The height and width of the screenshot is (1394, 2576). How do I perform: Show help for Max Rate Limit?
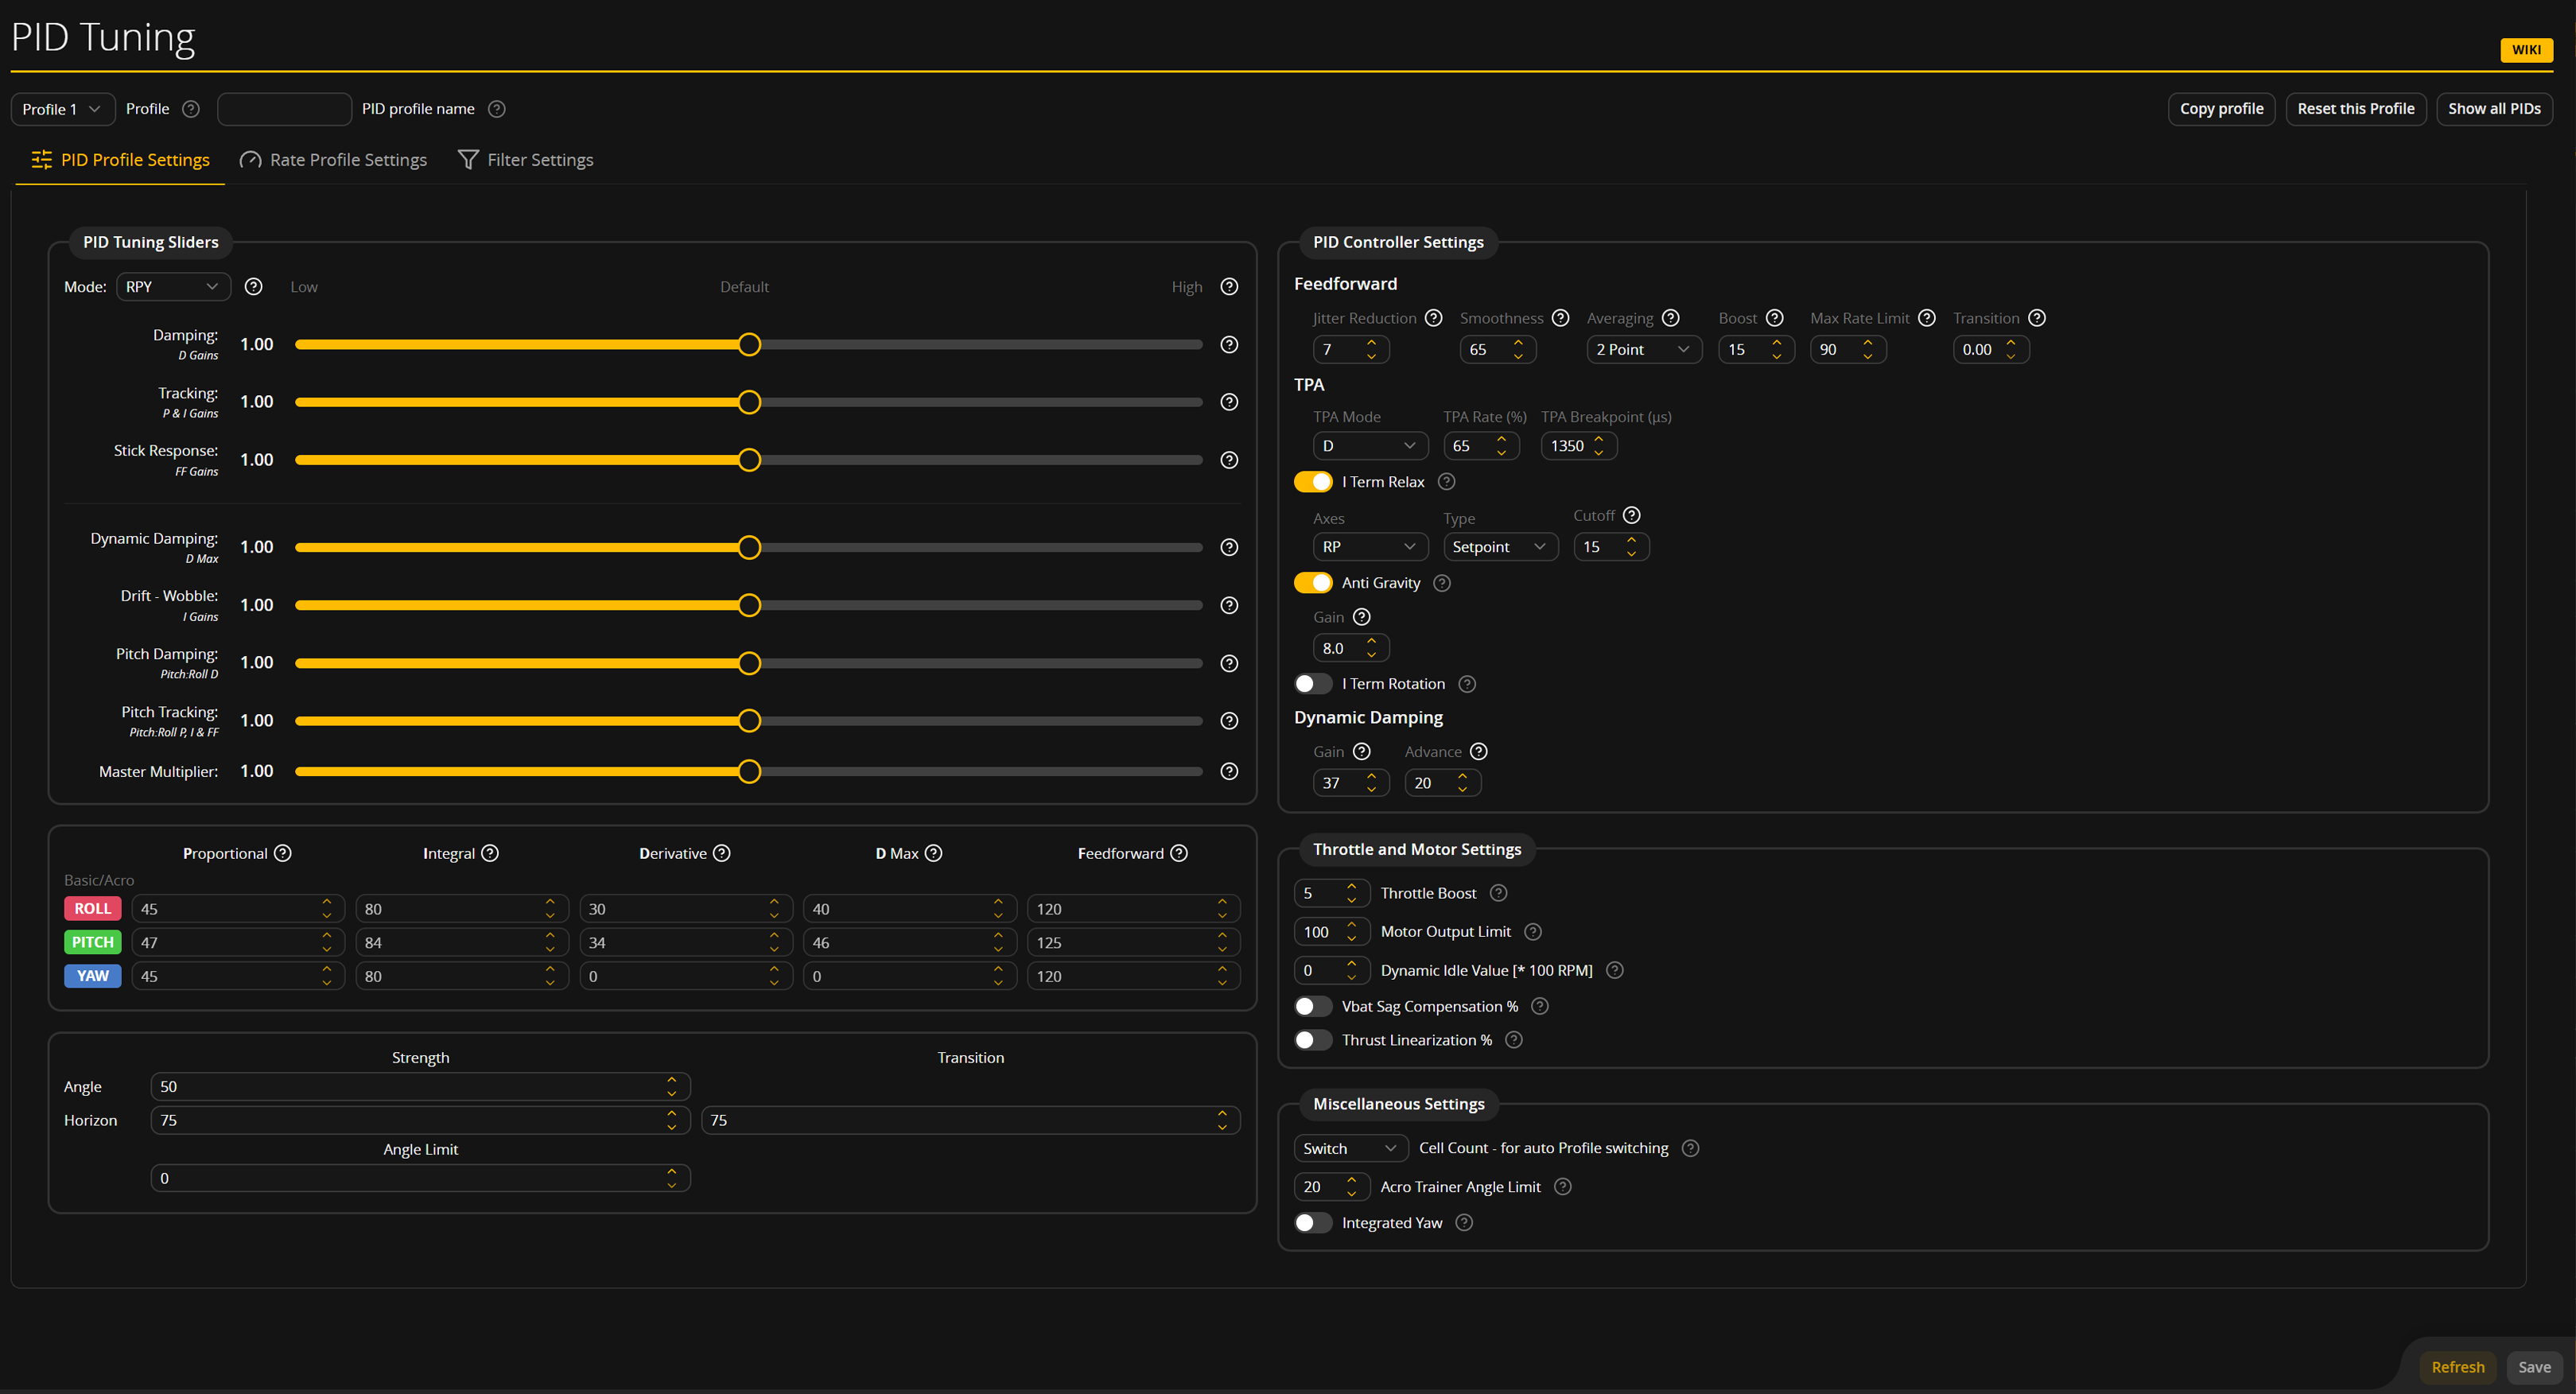(1926, 318)
